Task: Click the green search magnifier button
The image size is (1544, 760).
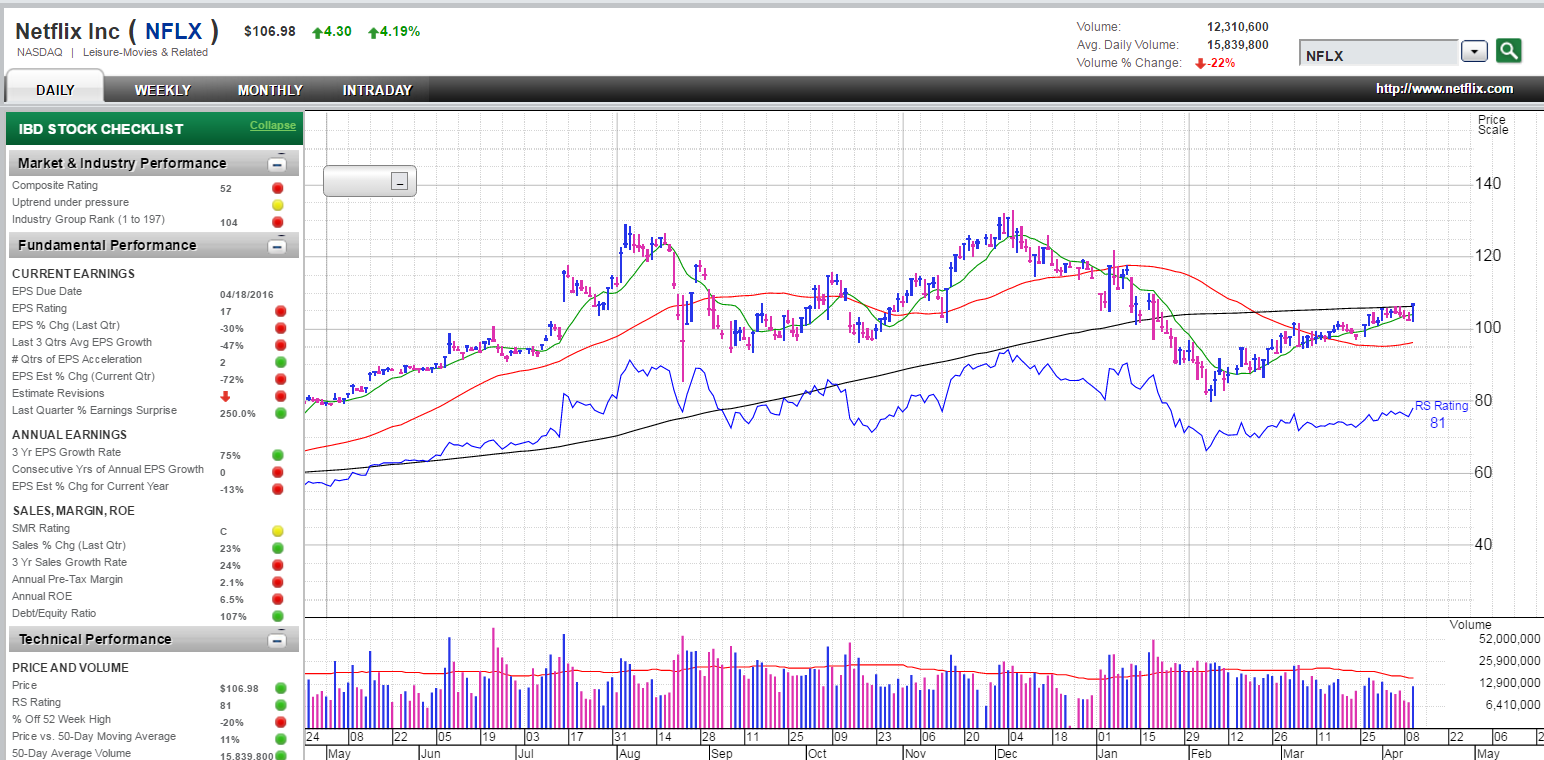Action: (1509, 51)
